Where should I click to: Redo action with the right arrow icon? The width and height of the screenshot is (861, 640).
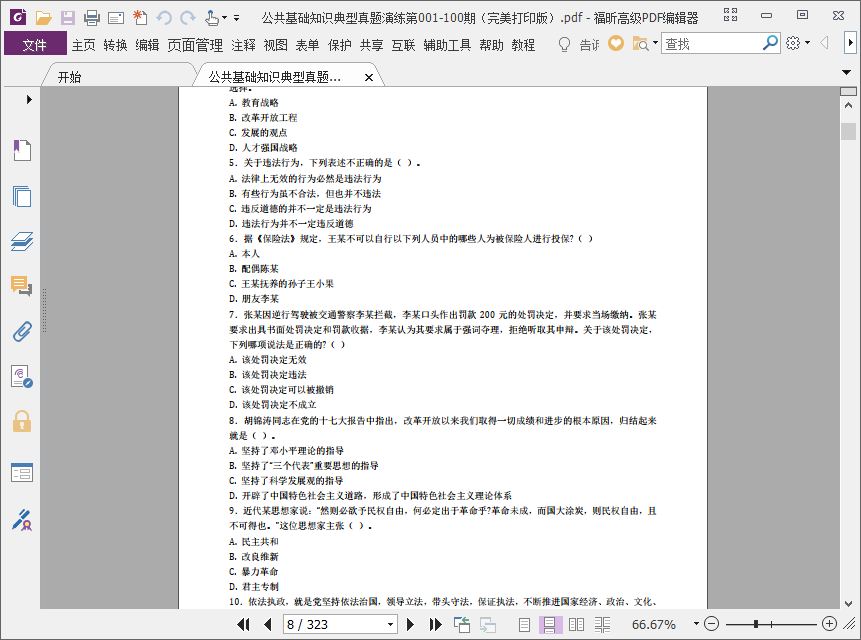tap(188, 18)
